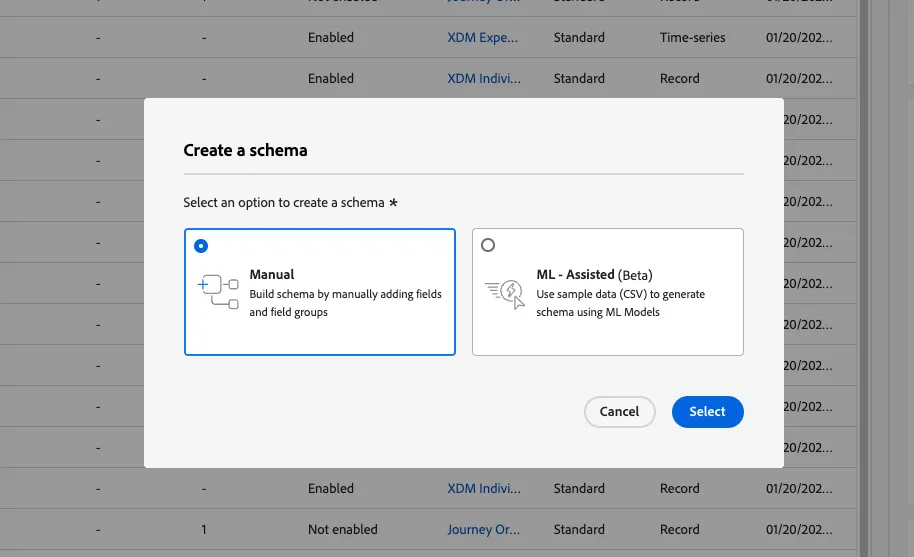Click the Enabled cell in Time-series row
The image size is (914, 557).
point(331,37)
